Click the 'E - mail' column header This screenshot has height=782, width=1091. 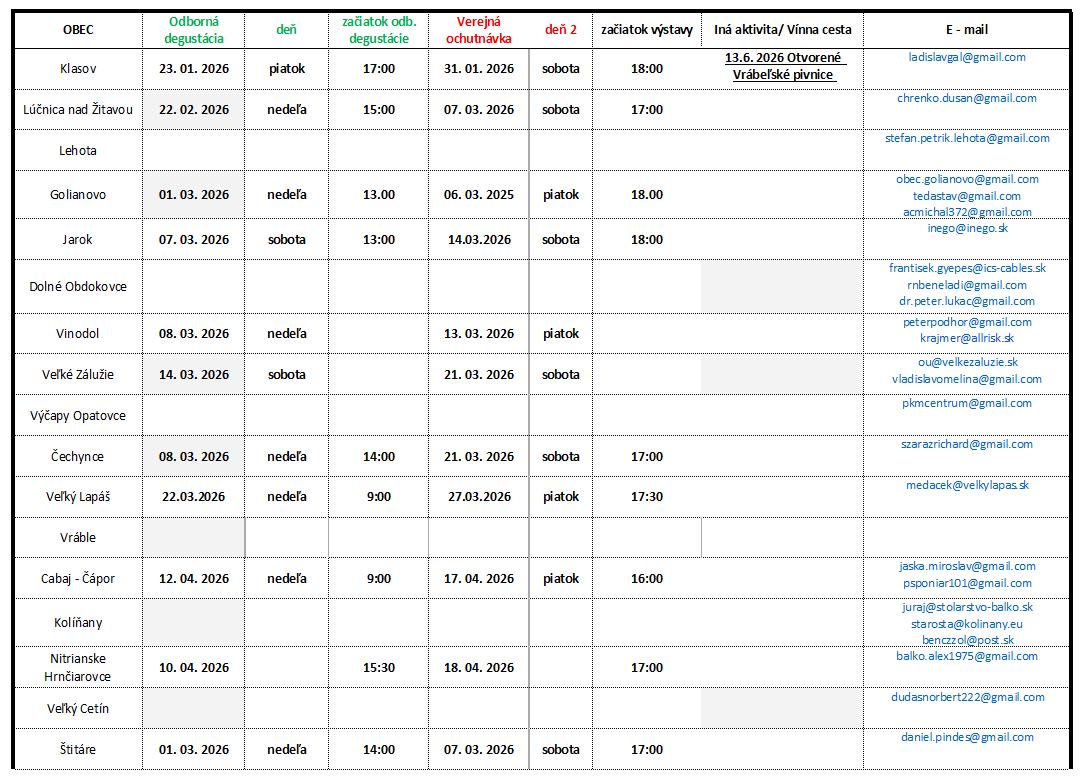966,30
